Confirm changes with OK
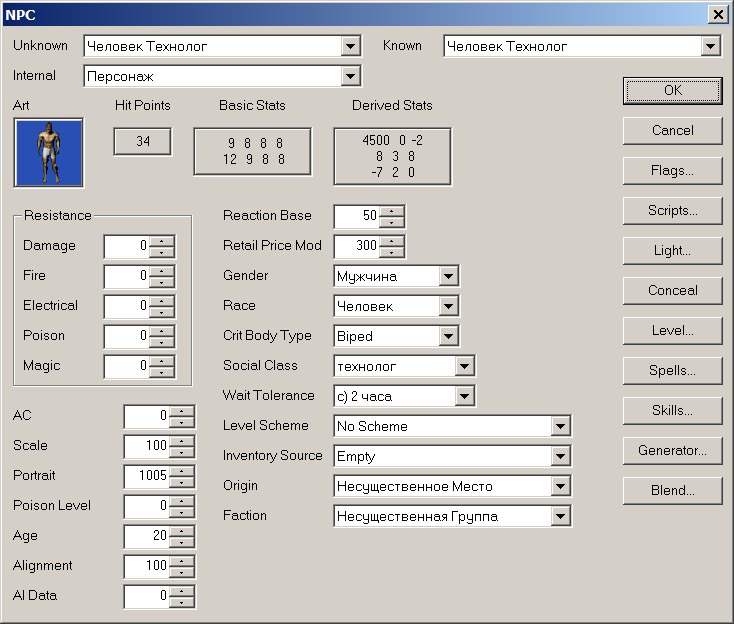 [x=672, y=90]
